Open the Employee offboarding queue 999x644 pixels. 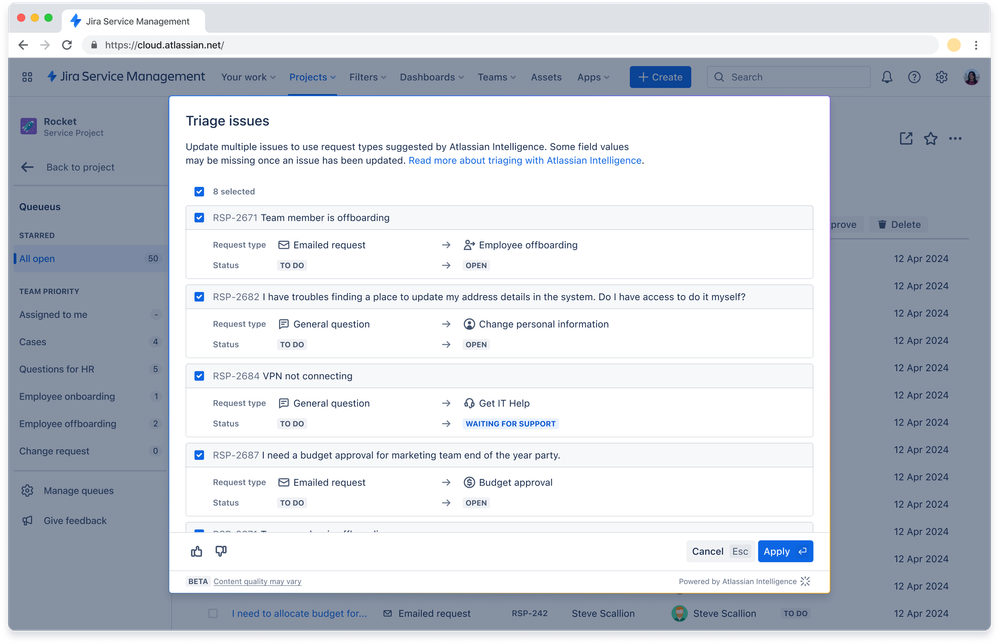(x=89, y=424)
